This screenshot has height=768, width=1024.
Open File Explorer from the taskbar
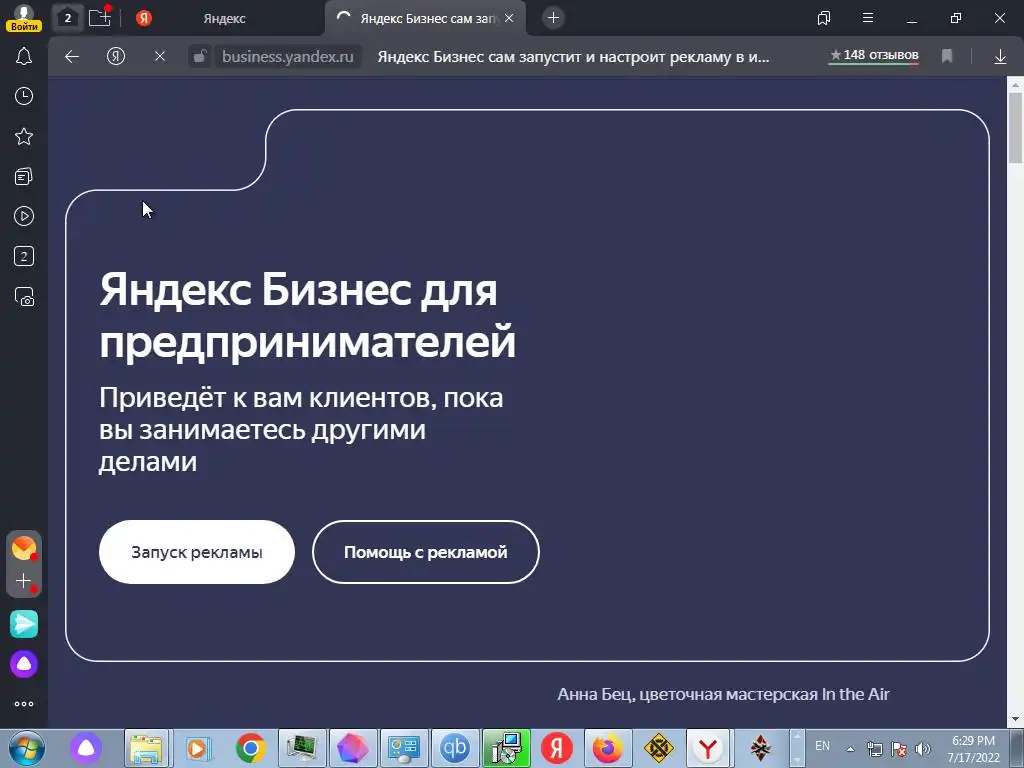click(146, 748)
